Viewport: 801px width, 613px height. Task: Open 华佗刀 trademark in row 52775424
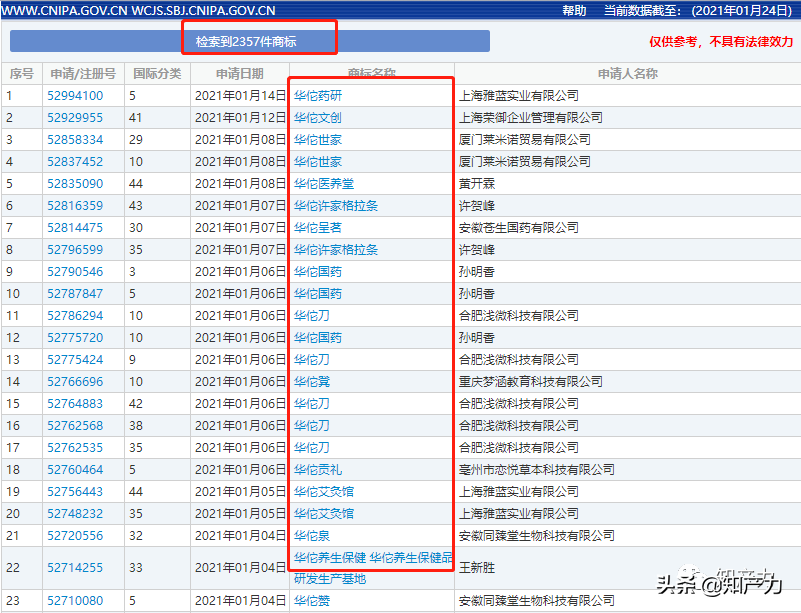click(x=312, y=359)
